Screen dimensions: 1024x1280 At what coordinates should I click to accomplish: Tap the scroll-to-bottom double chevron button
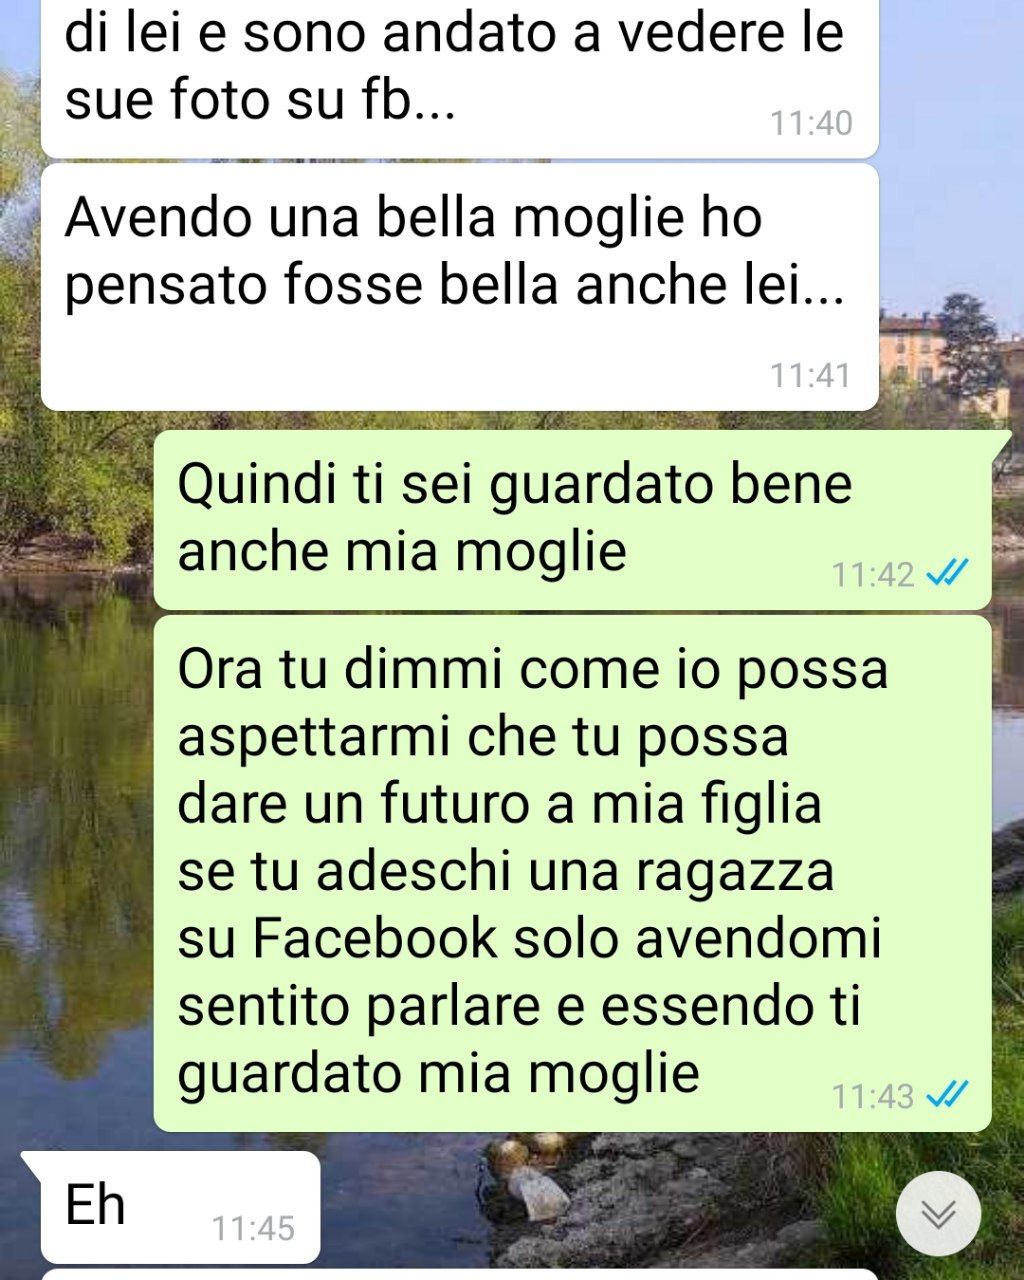coord(938,1213)
